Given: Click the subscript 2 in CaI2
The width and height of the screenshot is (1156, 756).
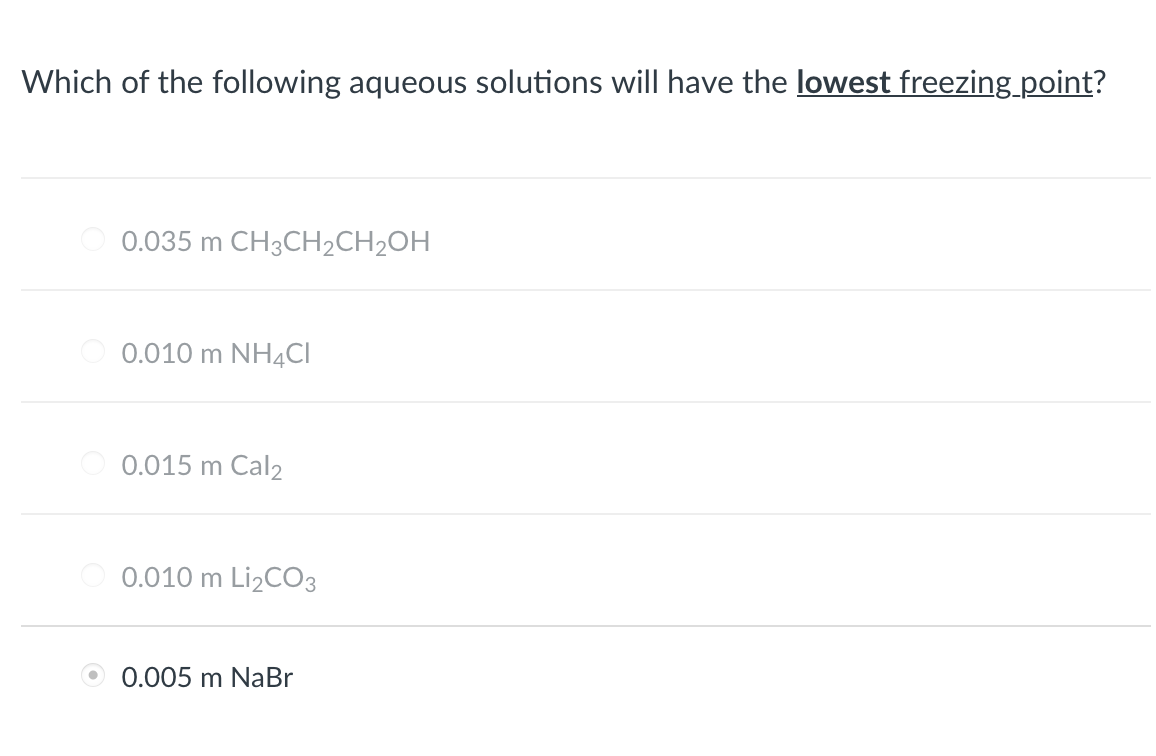Looking at the screenshot, I should pos(276,471).
